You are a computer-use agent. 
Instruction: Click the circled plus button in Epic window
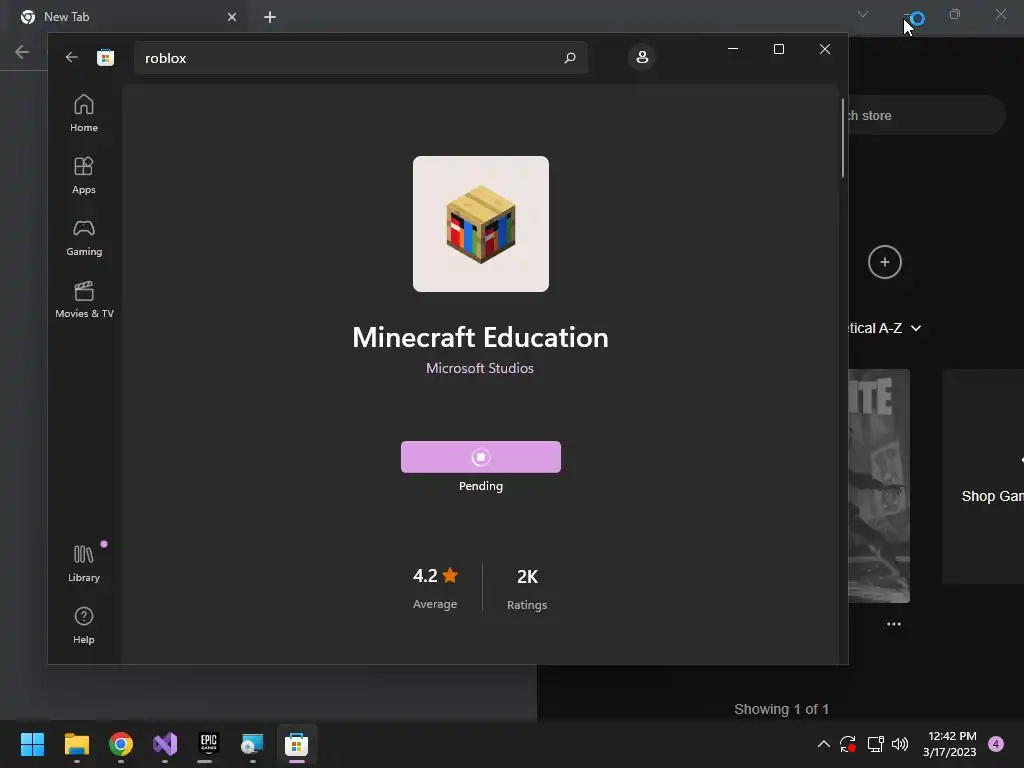coord(885,262)
